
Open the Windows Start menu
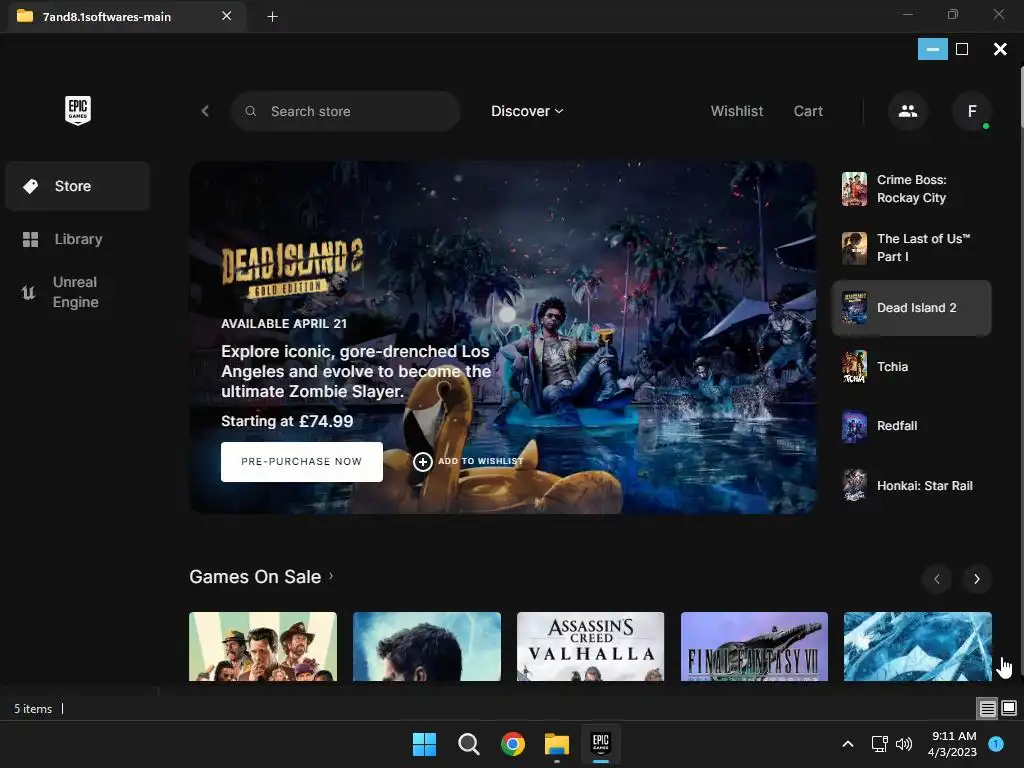424,744
